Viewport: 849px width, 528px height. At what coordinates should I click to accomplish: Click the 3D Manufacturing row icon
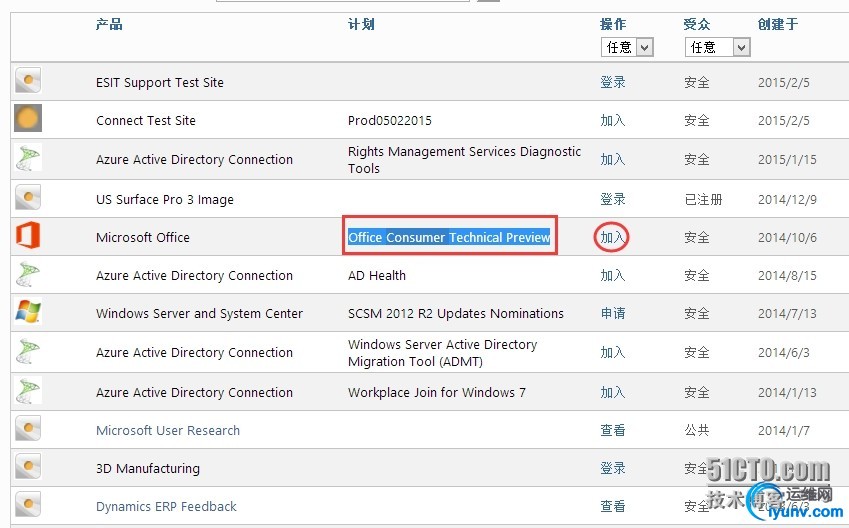pyautogui.click(x=28, y=467)
